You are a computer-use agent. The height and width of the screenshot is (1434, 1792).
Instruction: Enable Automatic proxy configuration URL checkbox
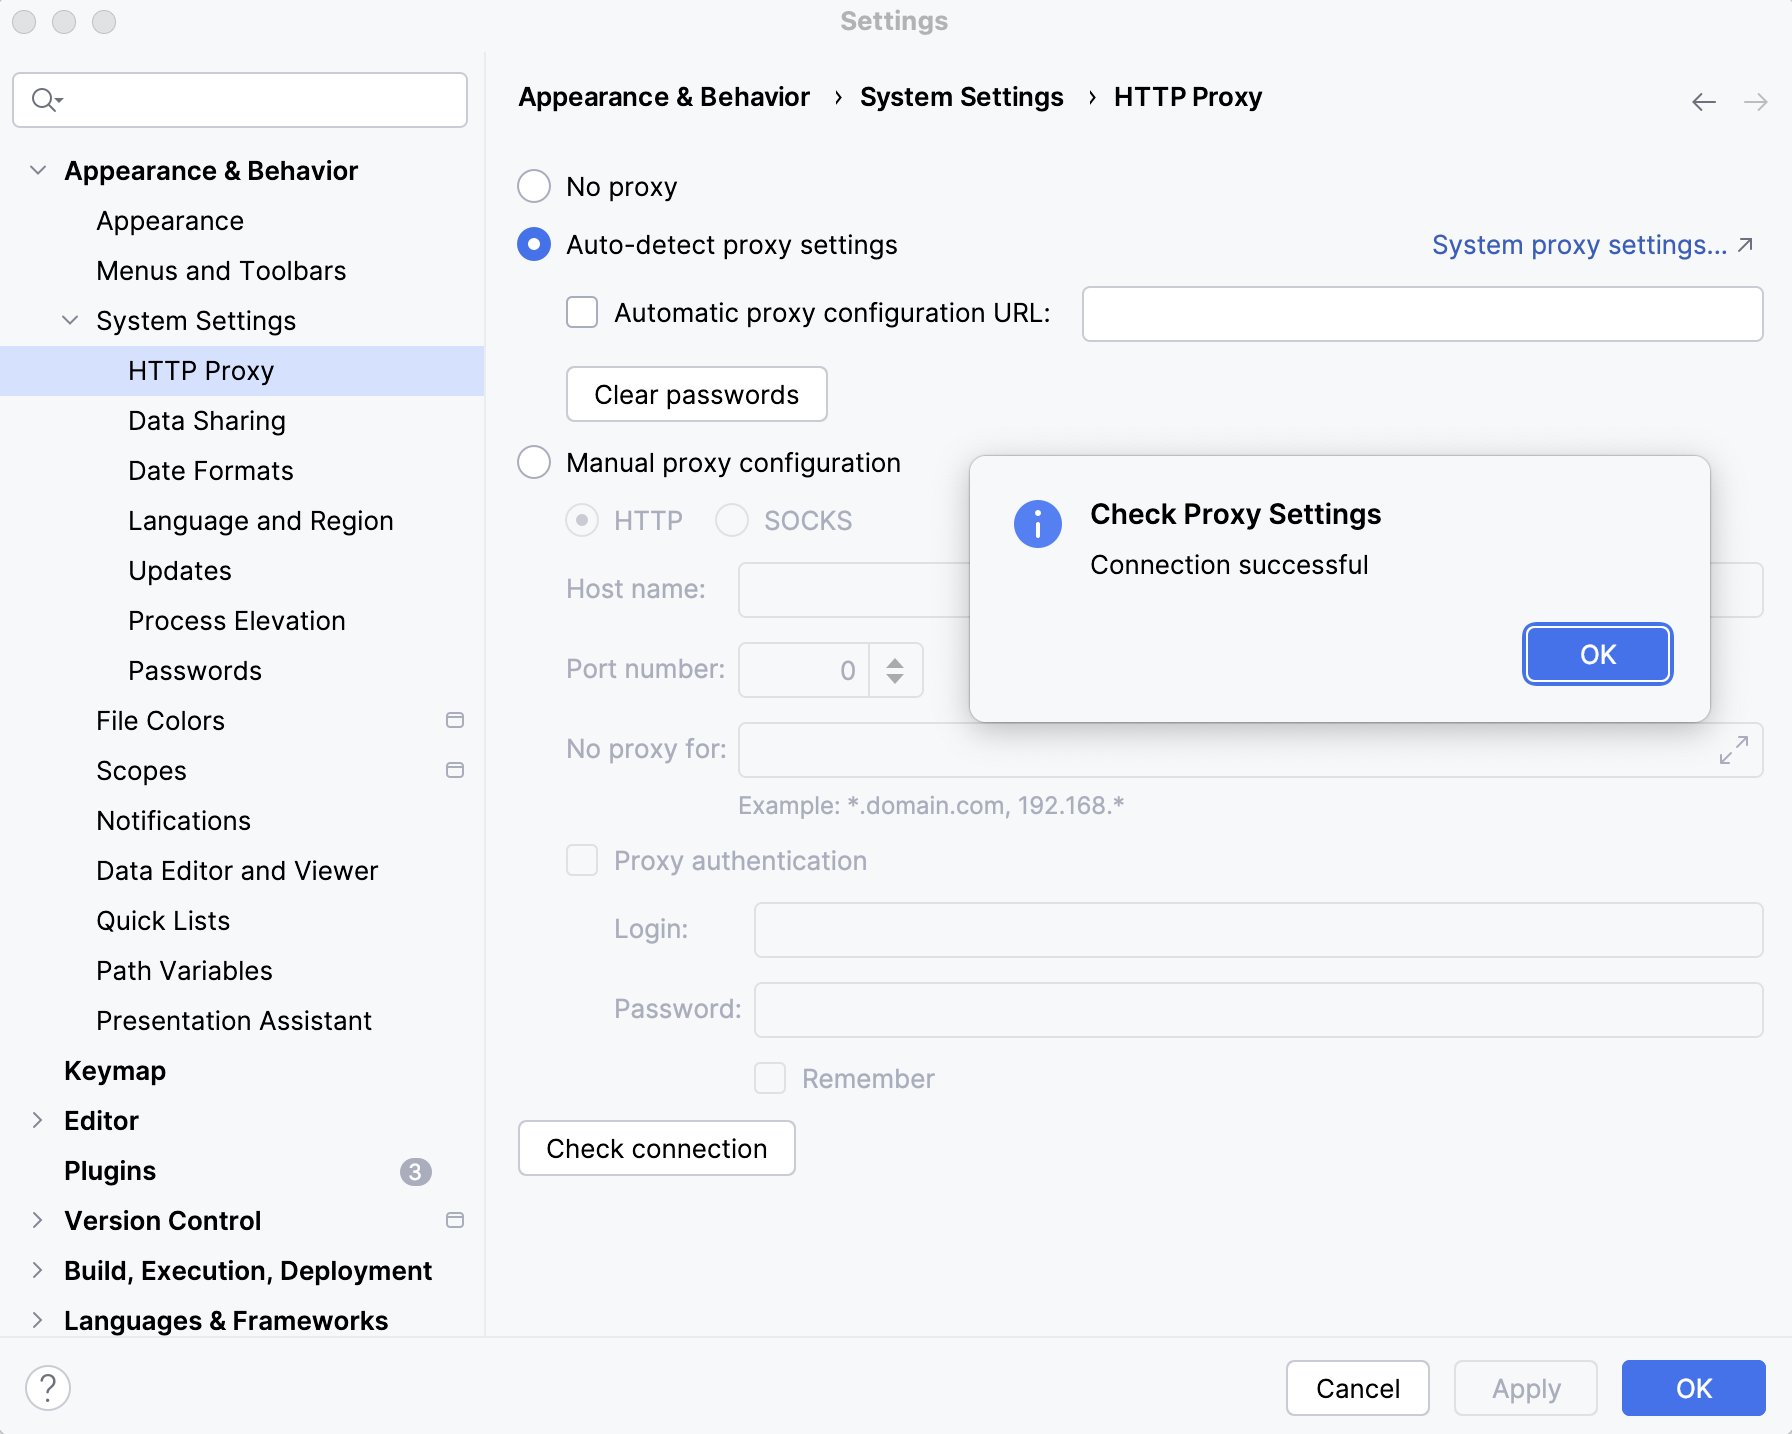click(582, 312)
